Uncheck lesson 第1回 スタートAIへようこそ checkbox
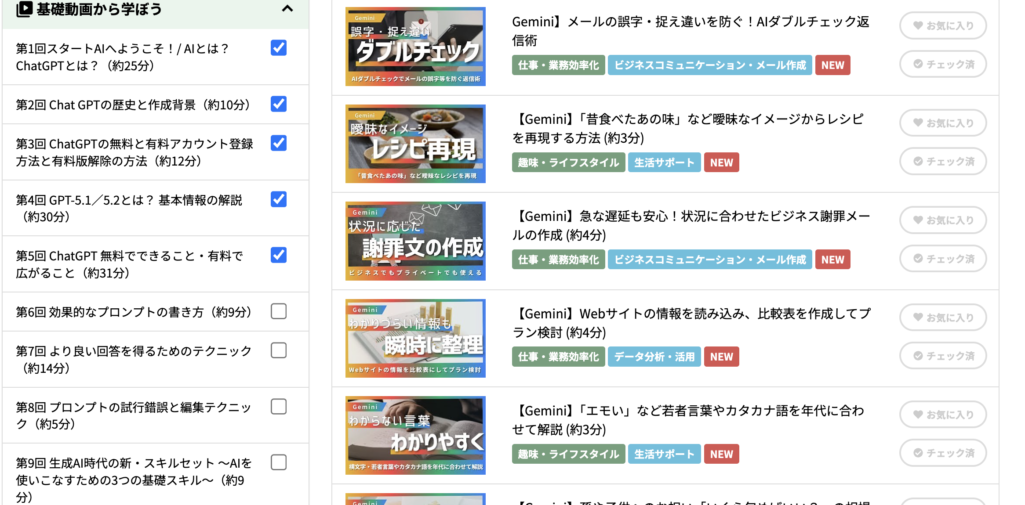Screen dimensions: 1025x505 [x=278, y=48]
